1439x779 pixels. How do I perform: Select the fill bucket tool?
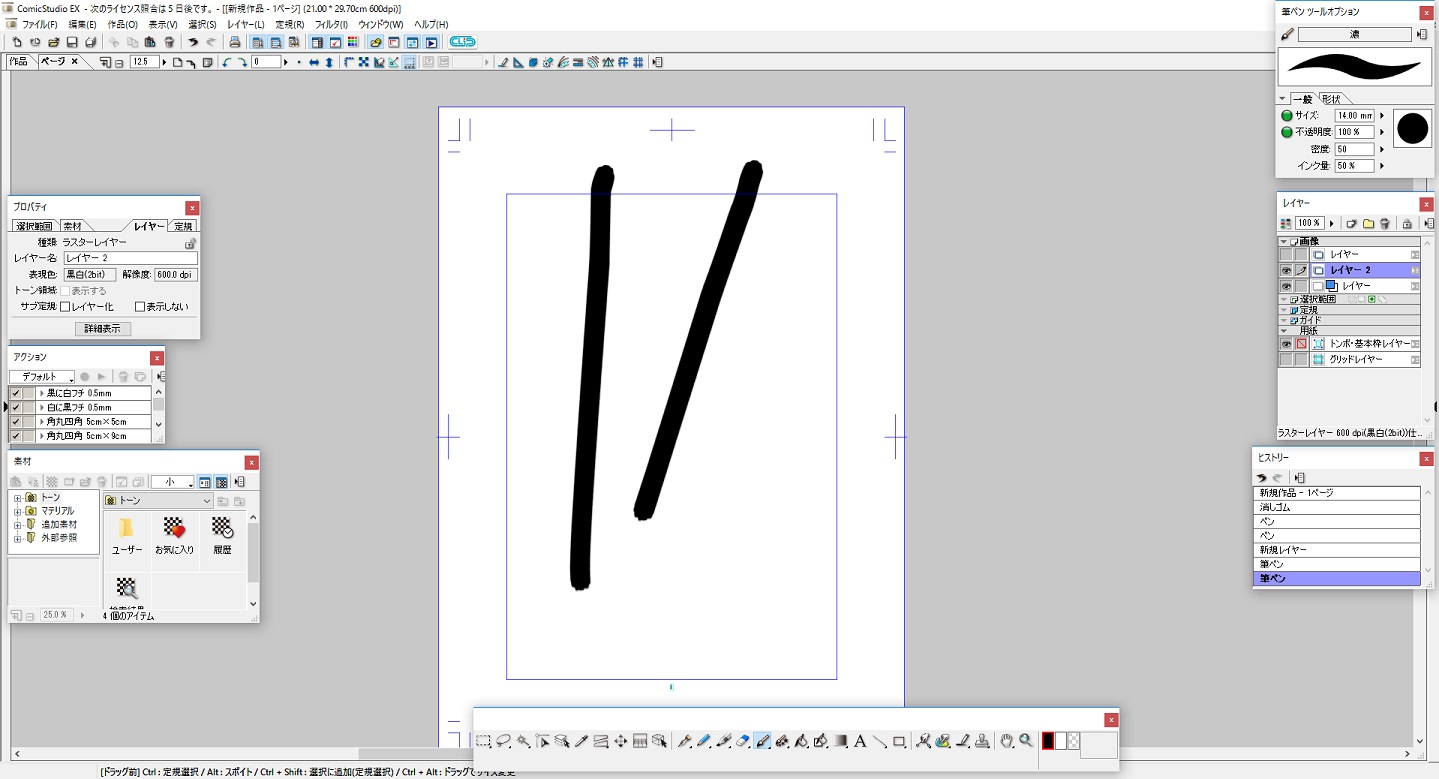point(801,741)
